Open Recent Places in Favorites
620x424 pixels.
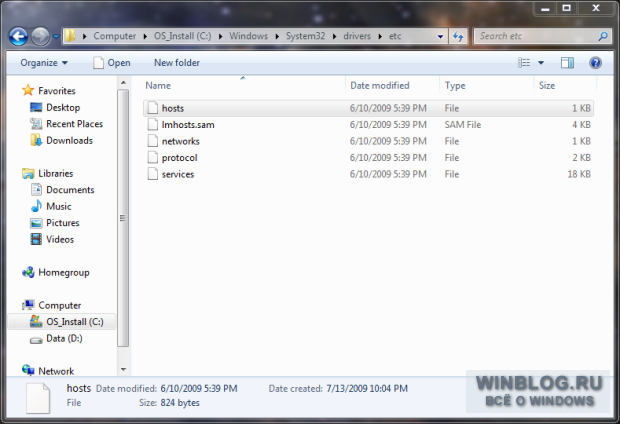(x=66, y=124)
